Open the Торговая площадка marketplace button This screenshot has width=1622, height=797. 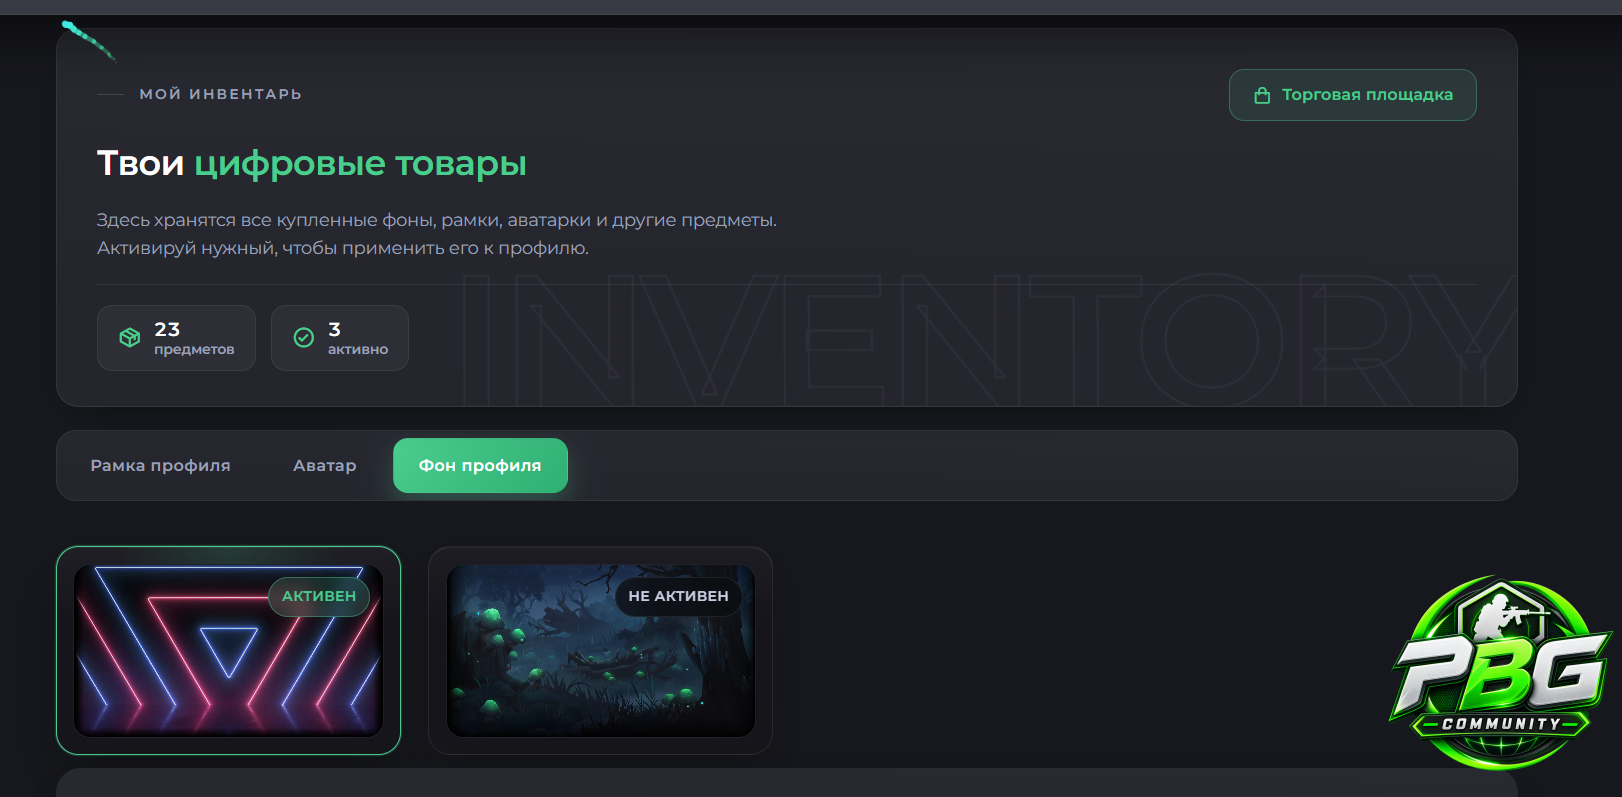coord(1352,95)
